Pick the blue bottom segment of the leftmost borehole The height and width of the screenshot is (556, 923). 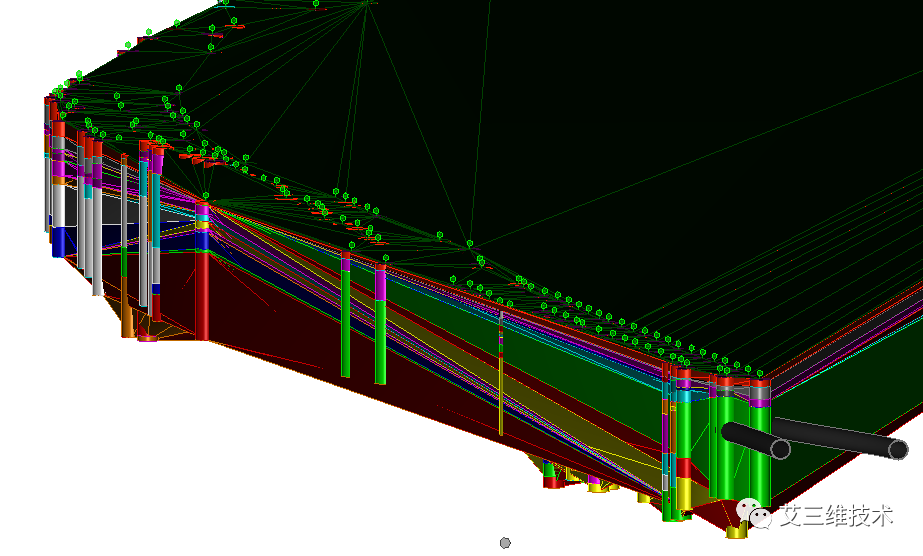point(58,242)
